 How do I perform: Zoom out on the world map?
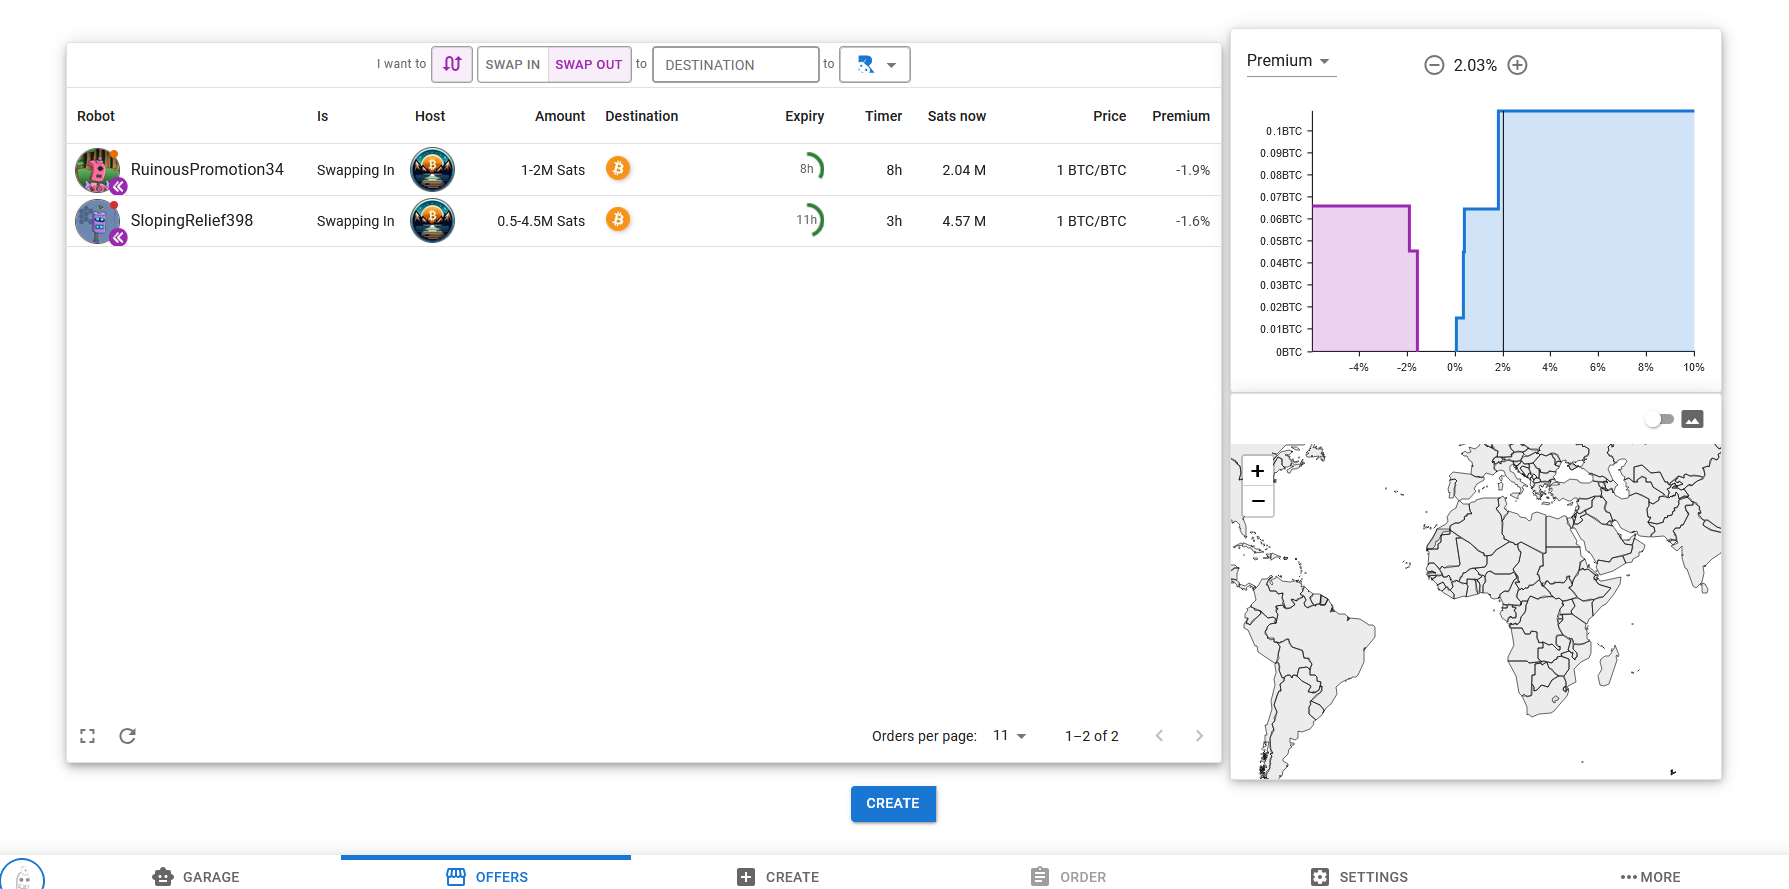click(1258, 501)
